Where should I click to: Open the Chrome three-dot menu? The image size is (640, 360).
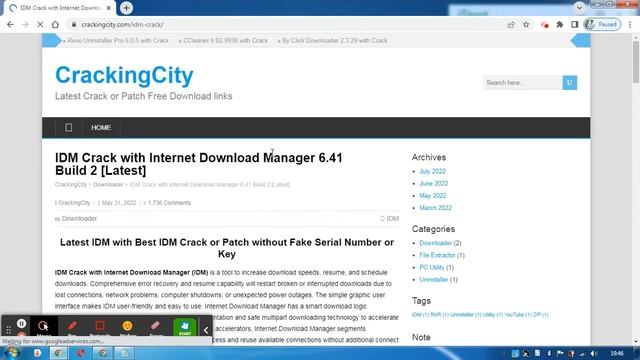pos(630,24)
